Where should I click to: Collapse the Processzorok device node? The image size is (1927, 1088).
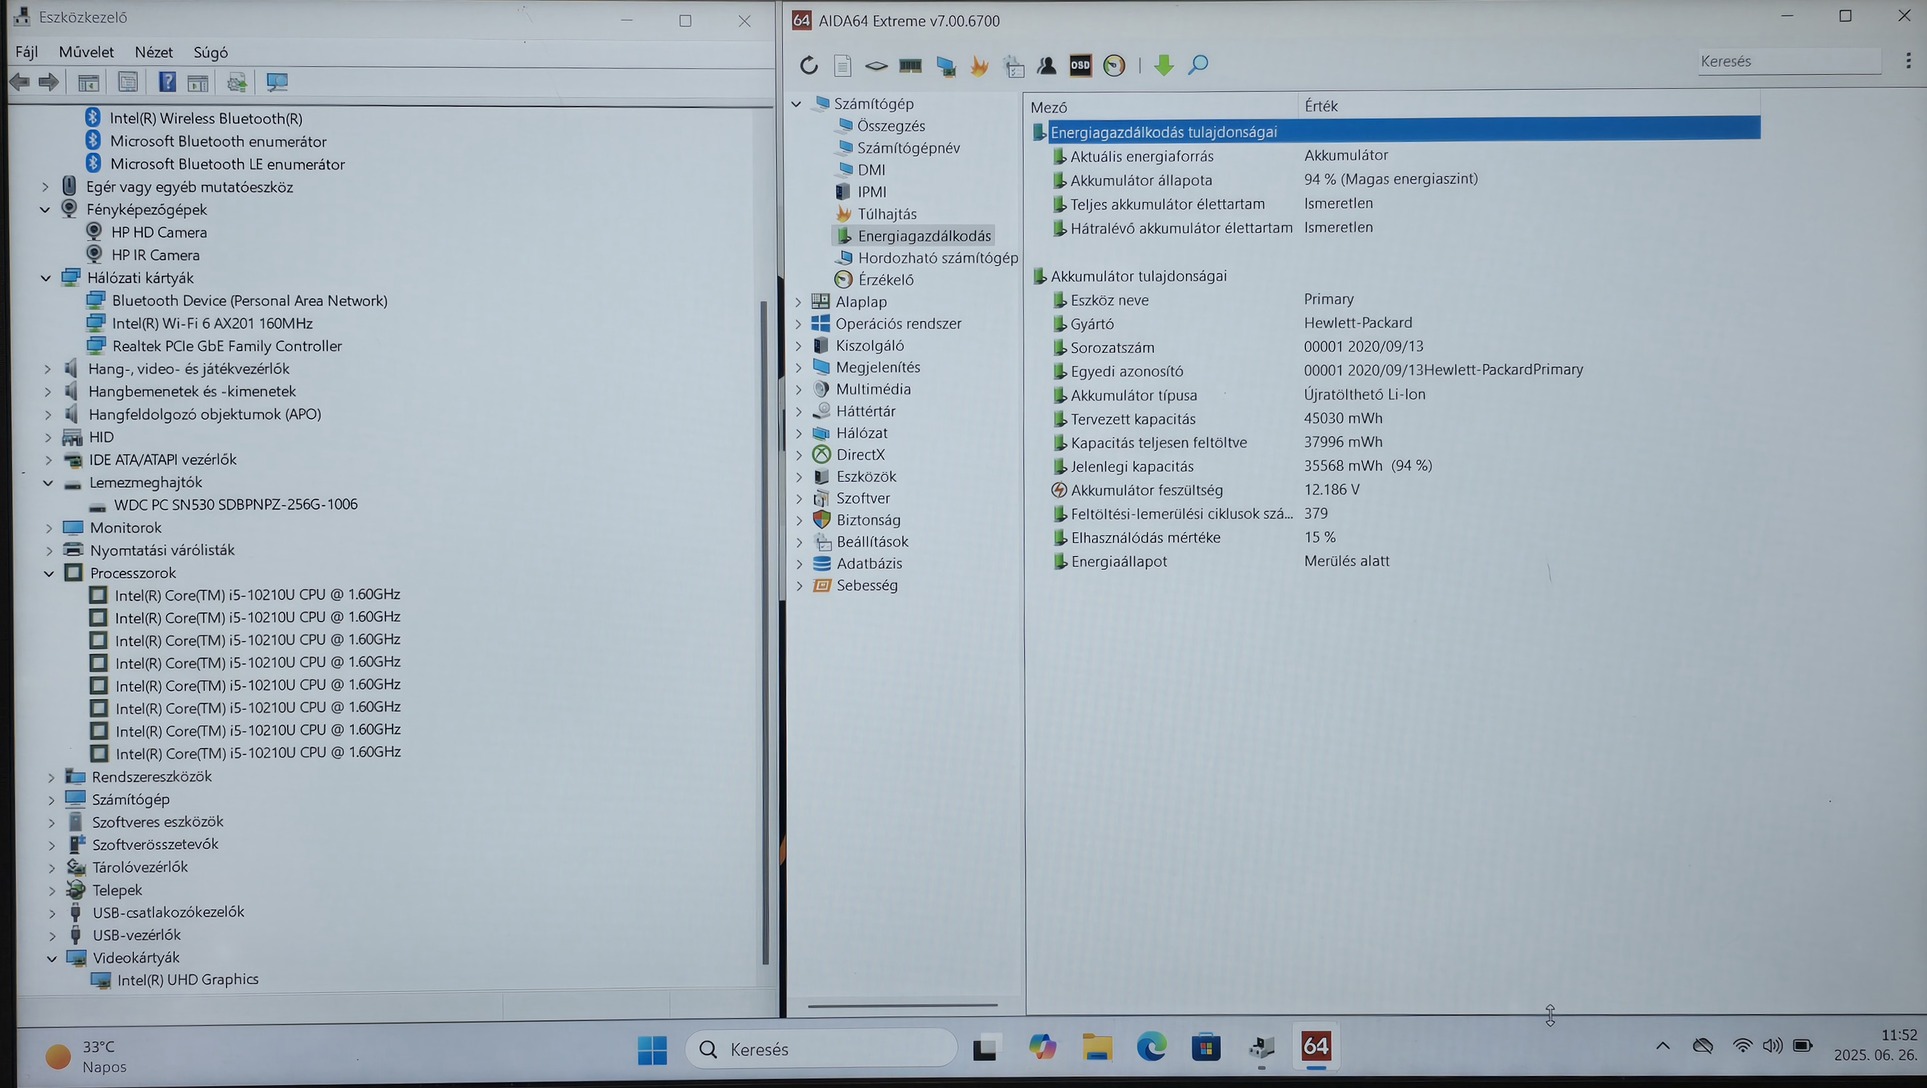coord(49,573)
